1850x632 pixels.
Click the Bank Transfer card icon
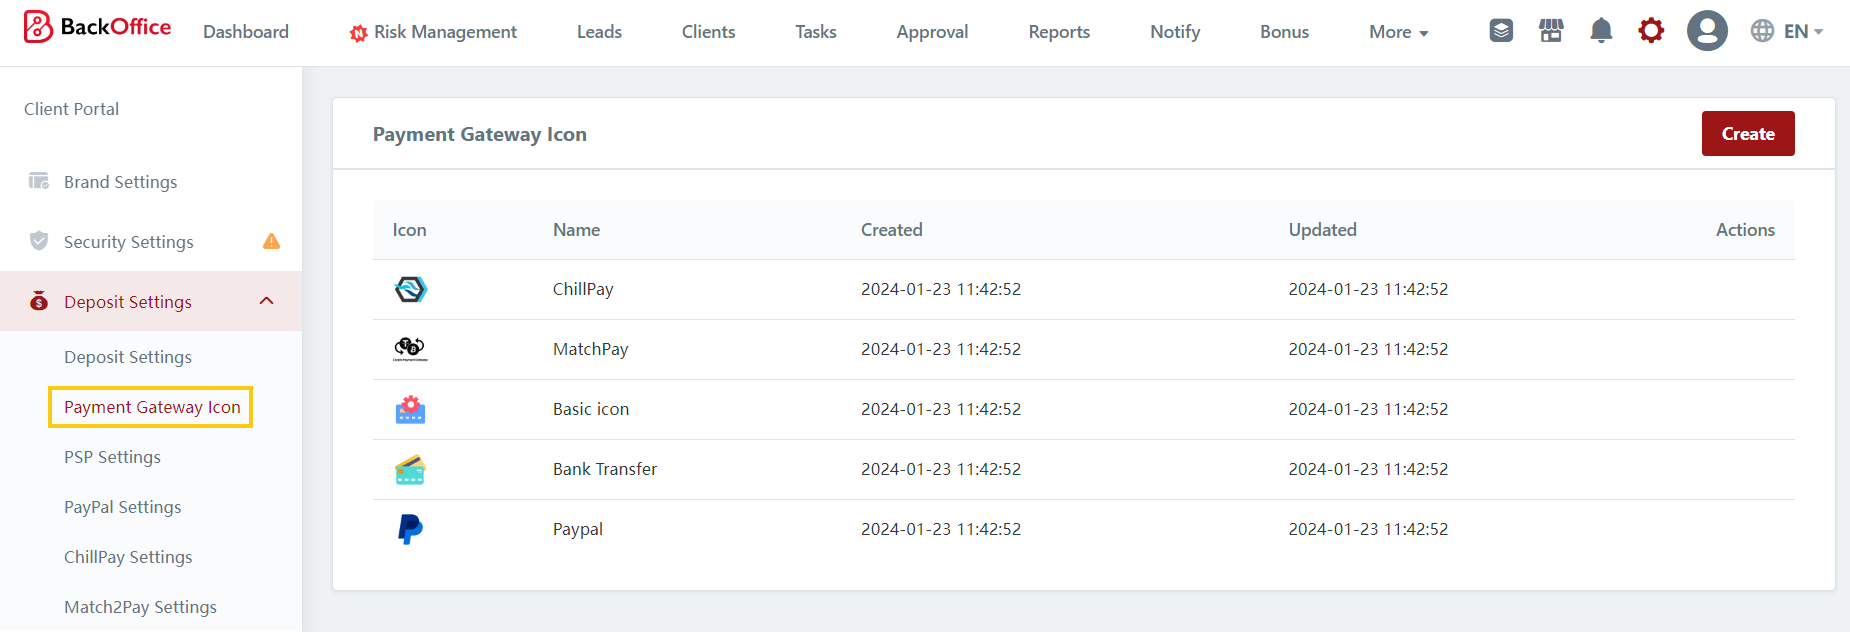point(410,469)
